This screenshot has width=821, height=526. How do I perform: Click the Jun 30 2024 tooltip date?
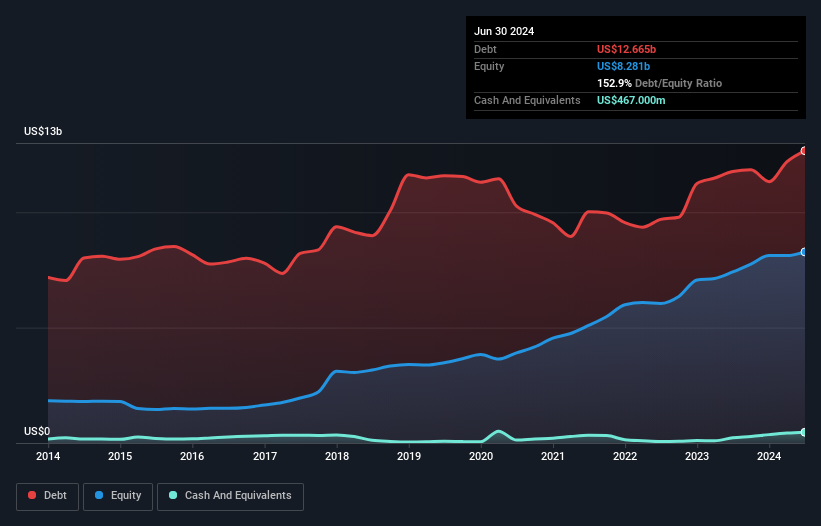504,31
